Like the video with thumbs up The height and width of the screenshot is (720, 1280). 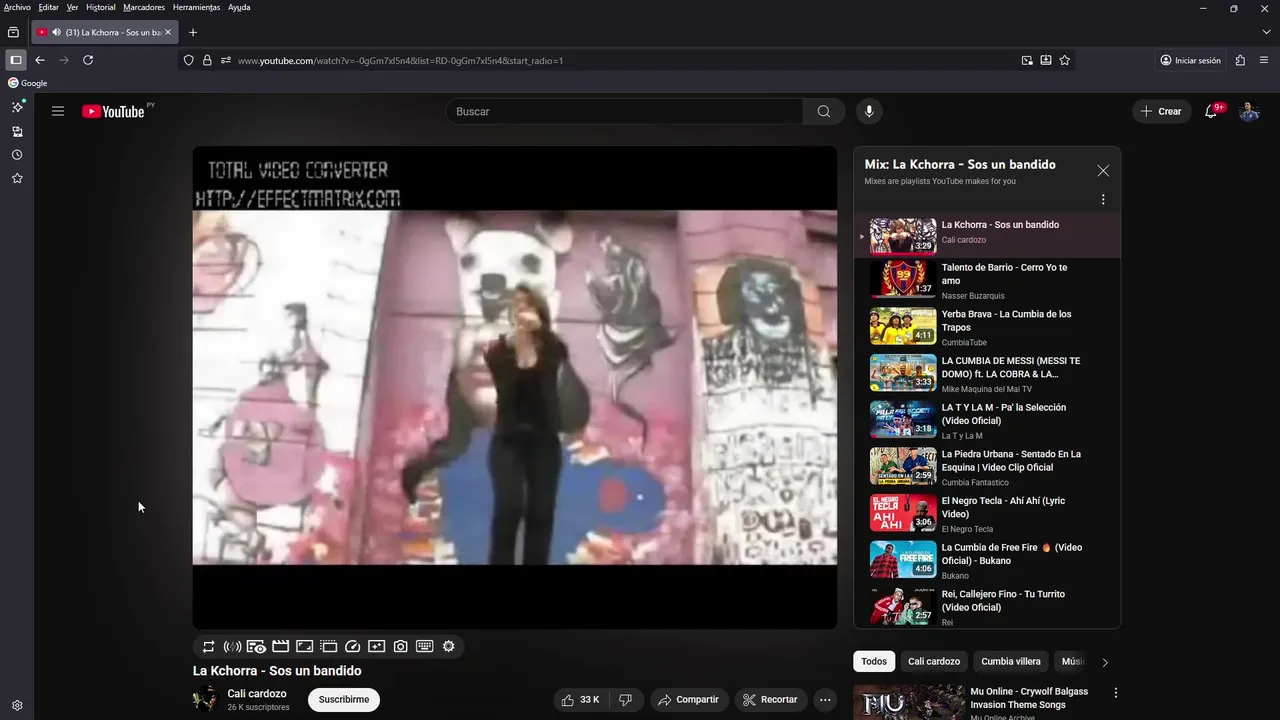(x=580, y=700)
